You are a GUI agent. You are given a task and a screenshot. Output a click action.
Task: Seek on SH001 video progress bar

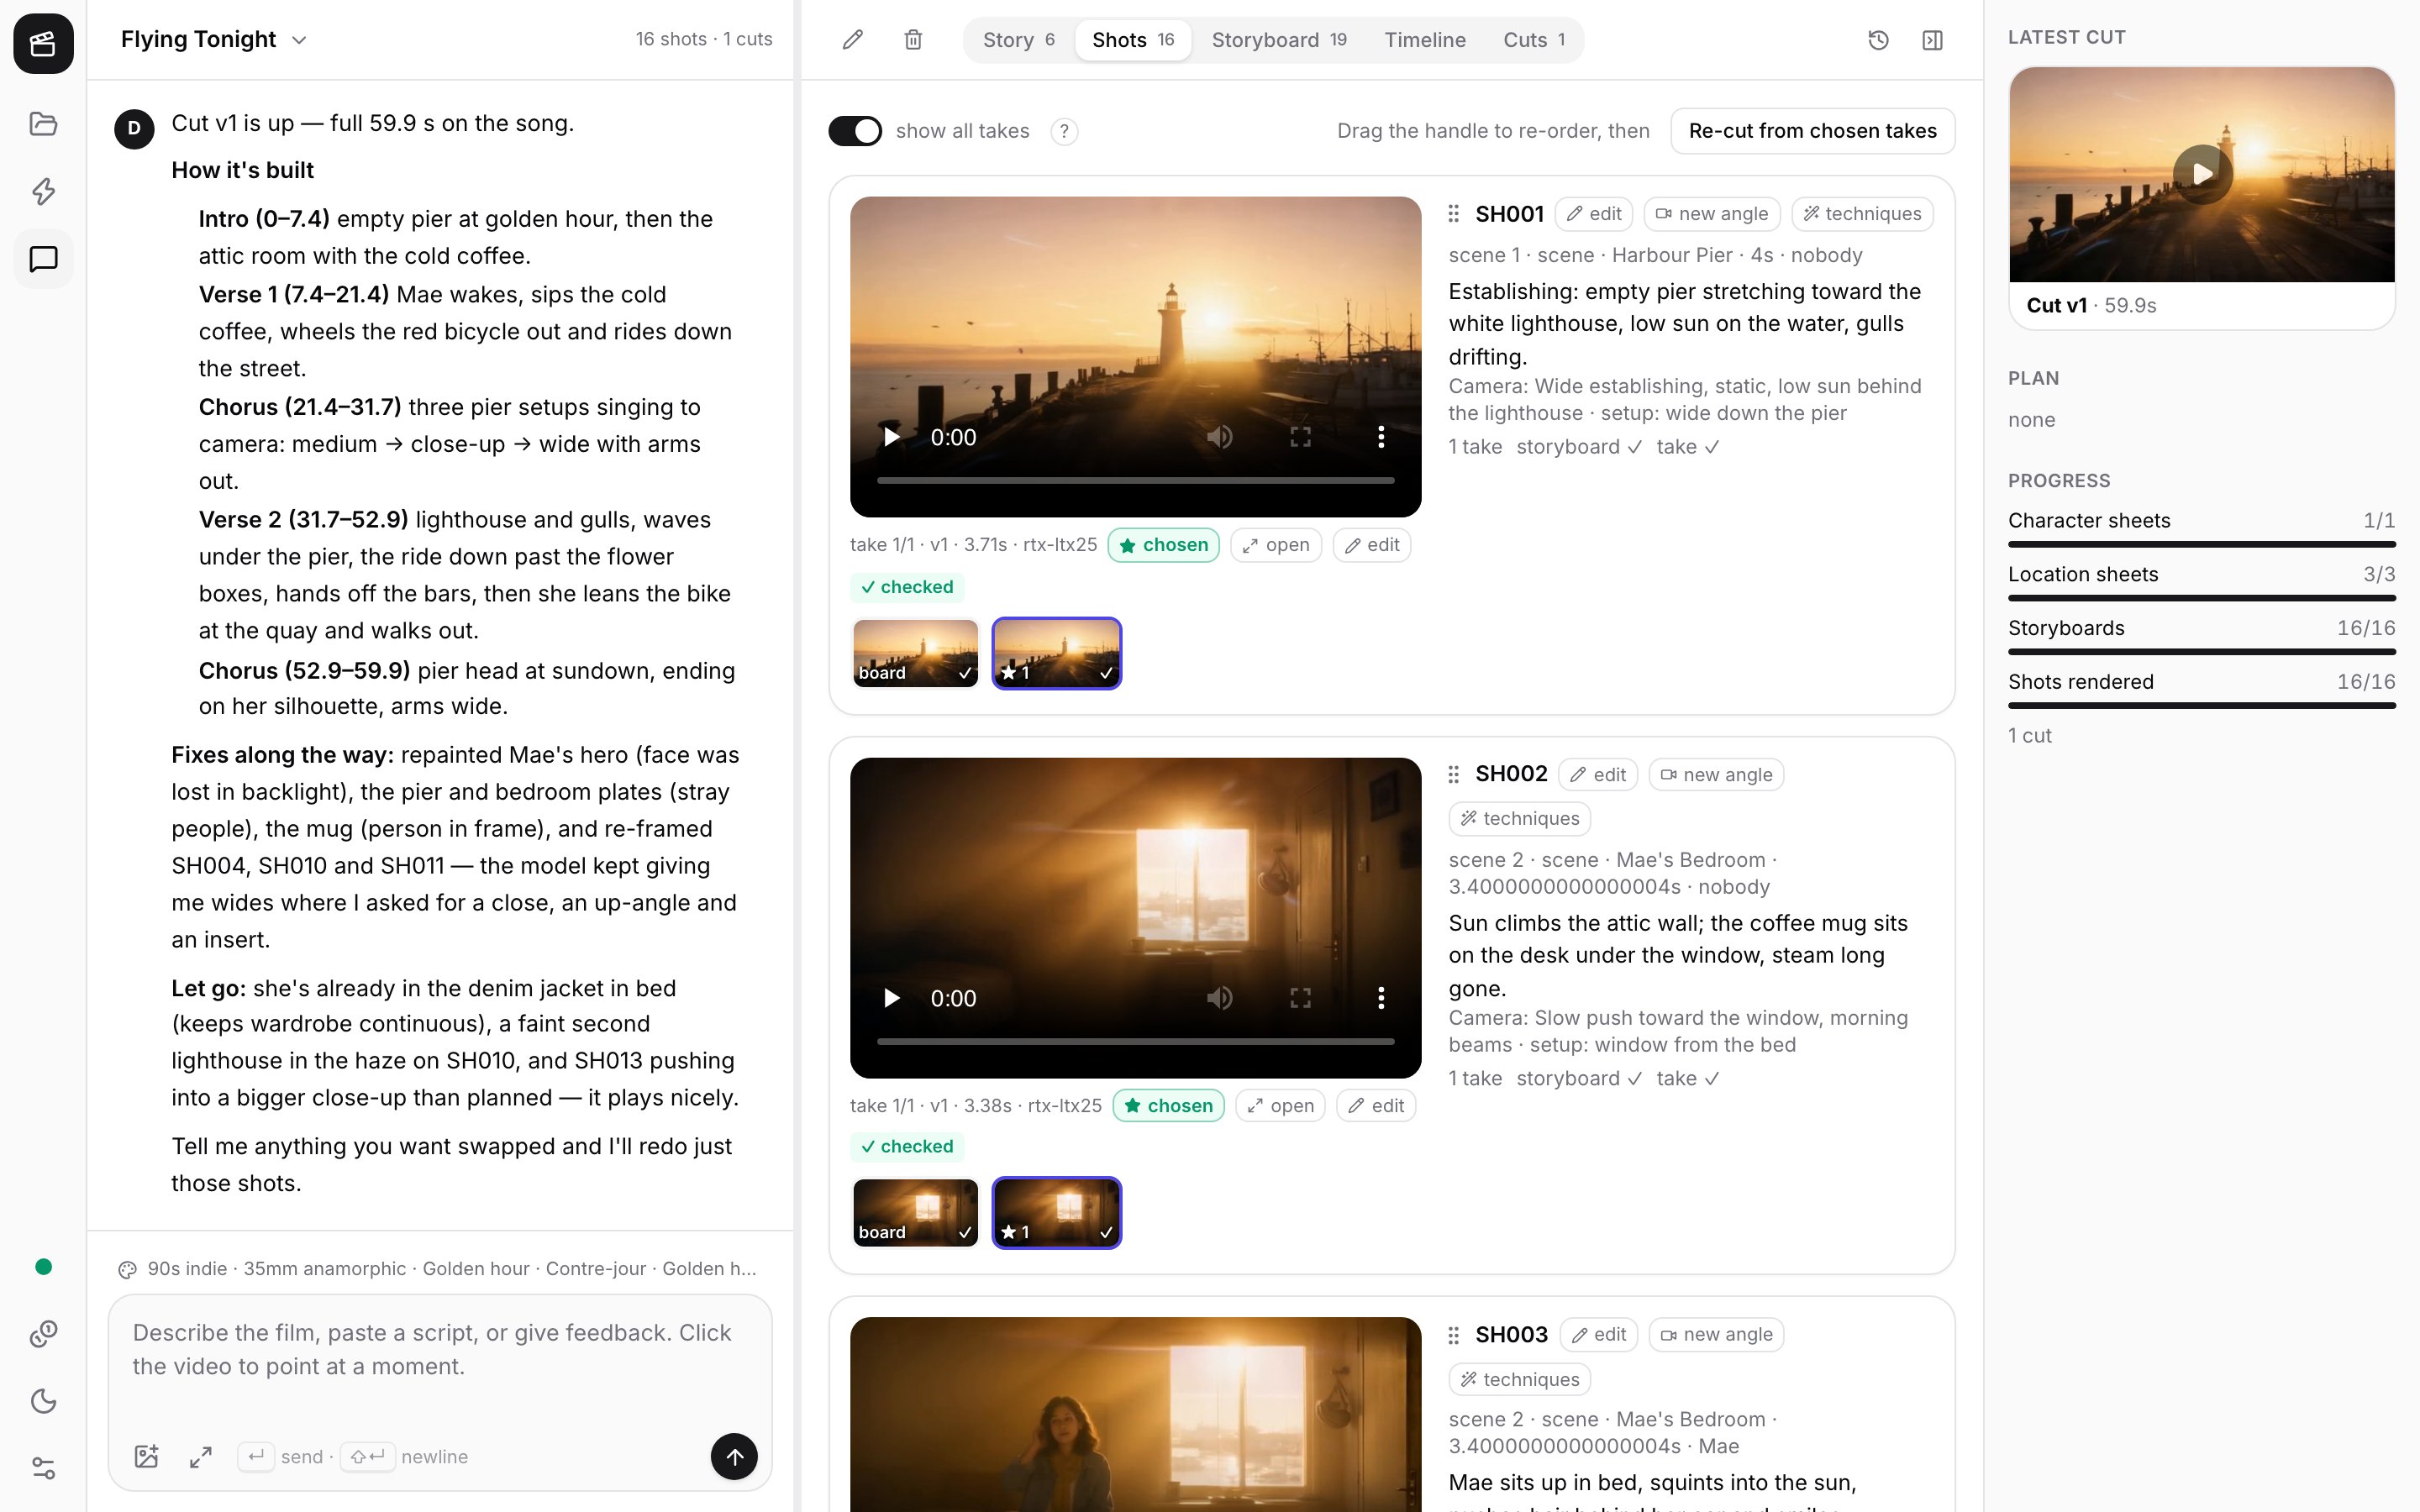tap(1135, 481)
